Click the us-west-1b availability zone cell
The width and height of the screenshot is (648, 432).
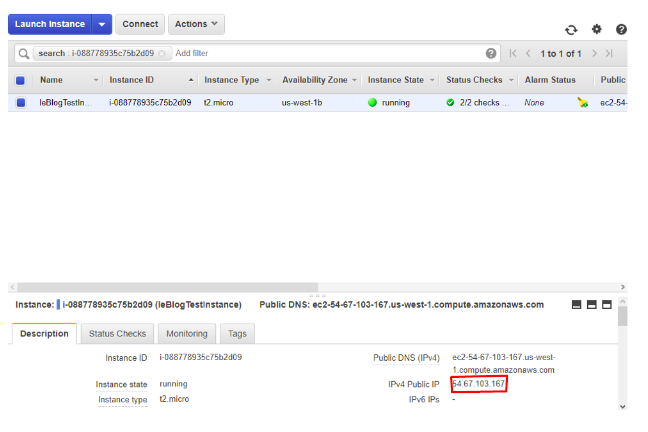(302, 103)
